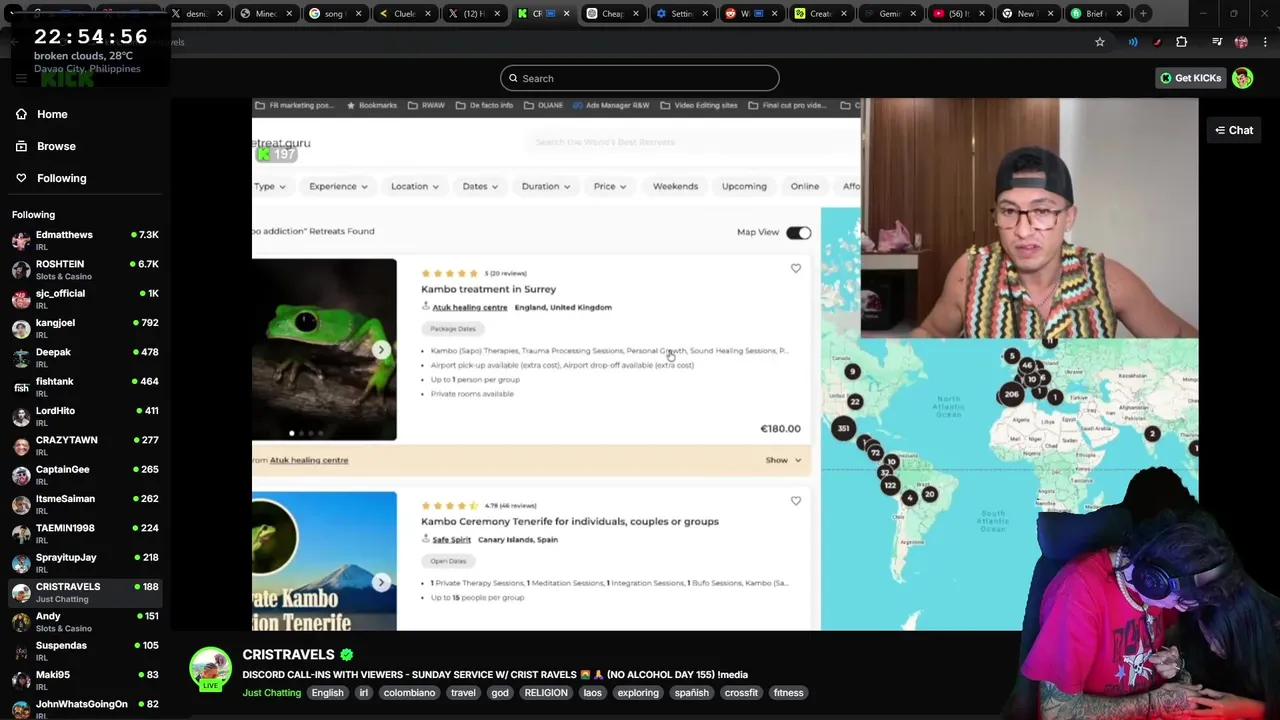
Task: Expand the Location filter dropdown
Action: pos(415,186)
